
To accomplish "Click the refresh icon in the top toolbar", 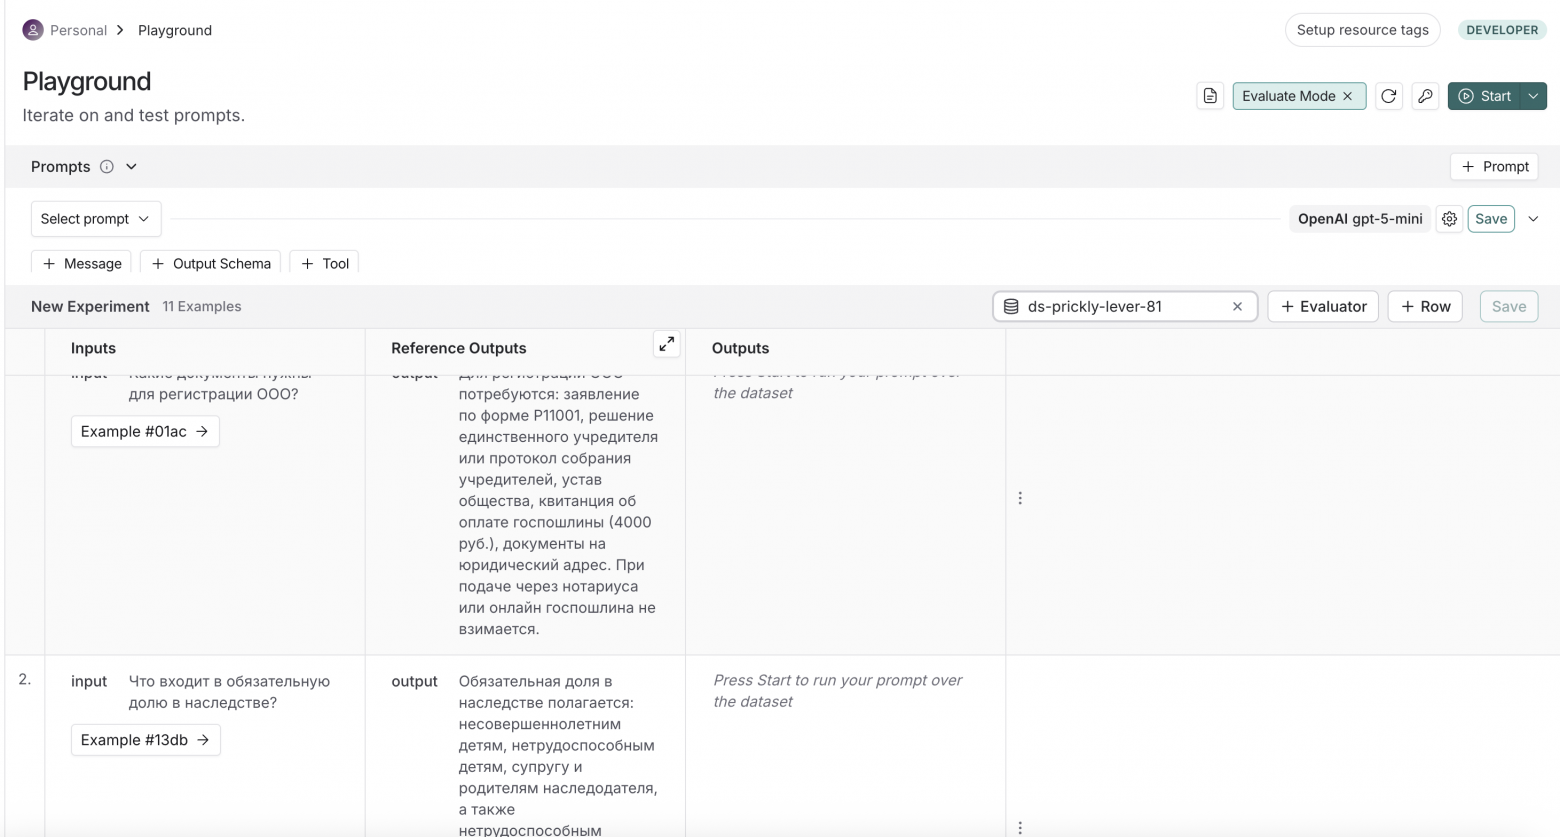I will point(1388,96).
